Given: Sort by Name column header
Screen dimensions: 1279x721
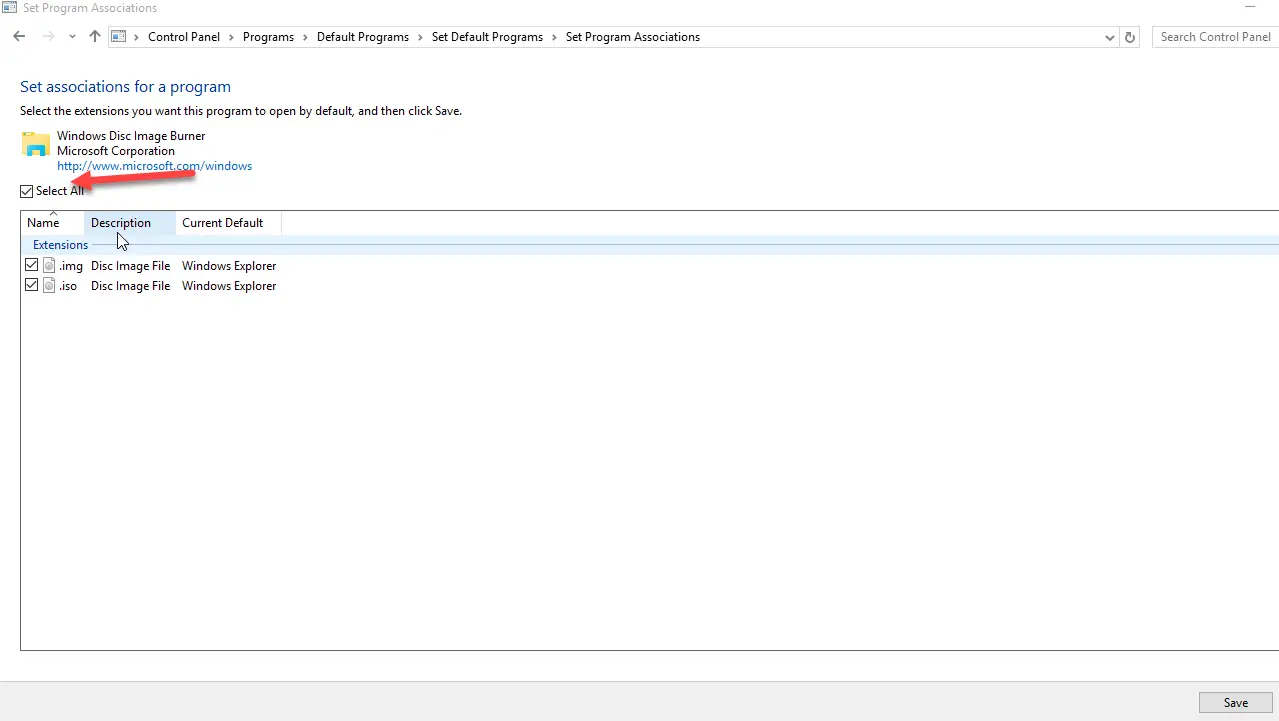Looking at the screenshot, I should tap(52, 223).
